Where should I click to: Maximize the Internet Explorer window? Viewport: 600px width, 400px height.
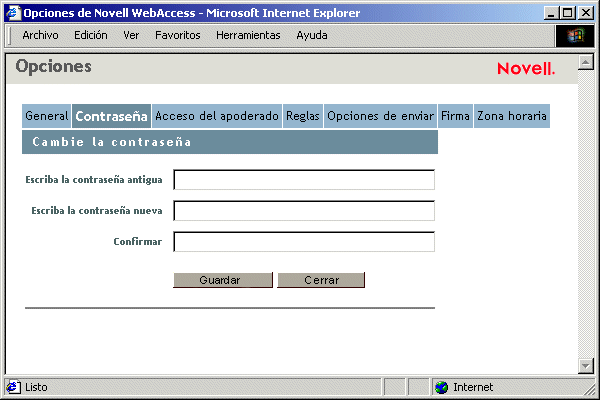click(x=568, y=13)
